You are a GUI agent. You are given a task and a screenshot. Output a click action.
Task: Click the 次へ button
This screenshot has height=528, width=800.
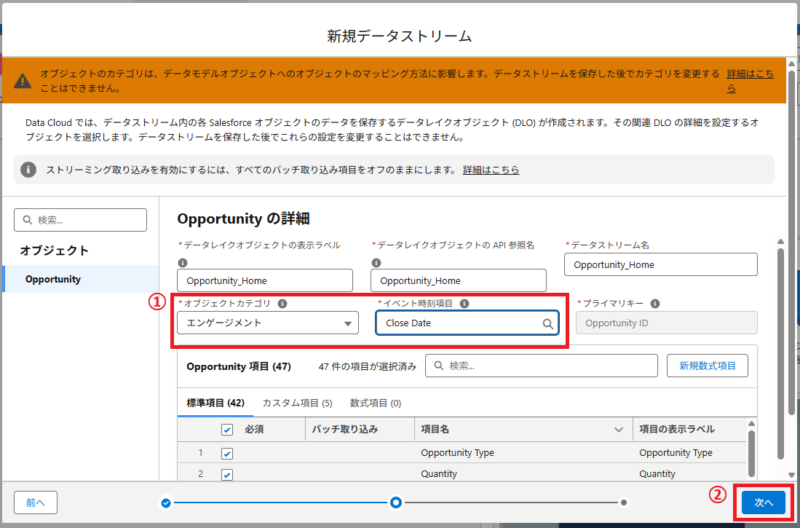click(x=764, y=502)
